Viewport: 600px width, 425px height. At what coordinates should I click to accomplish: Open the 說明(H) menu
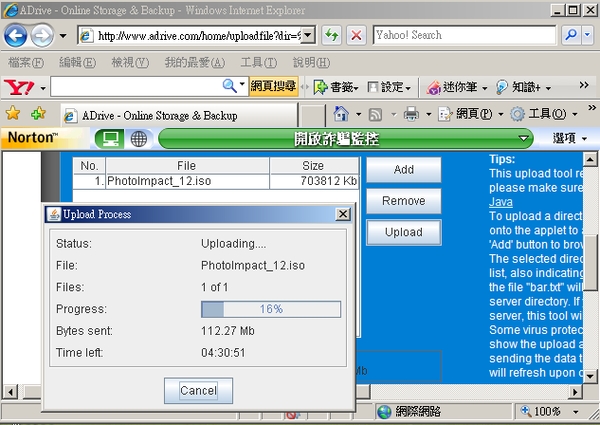(311, 62)
